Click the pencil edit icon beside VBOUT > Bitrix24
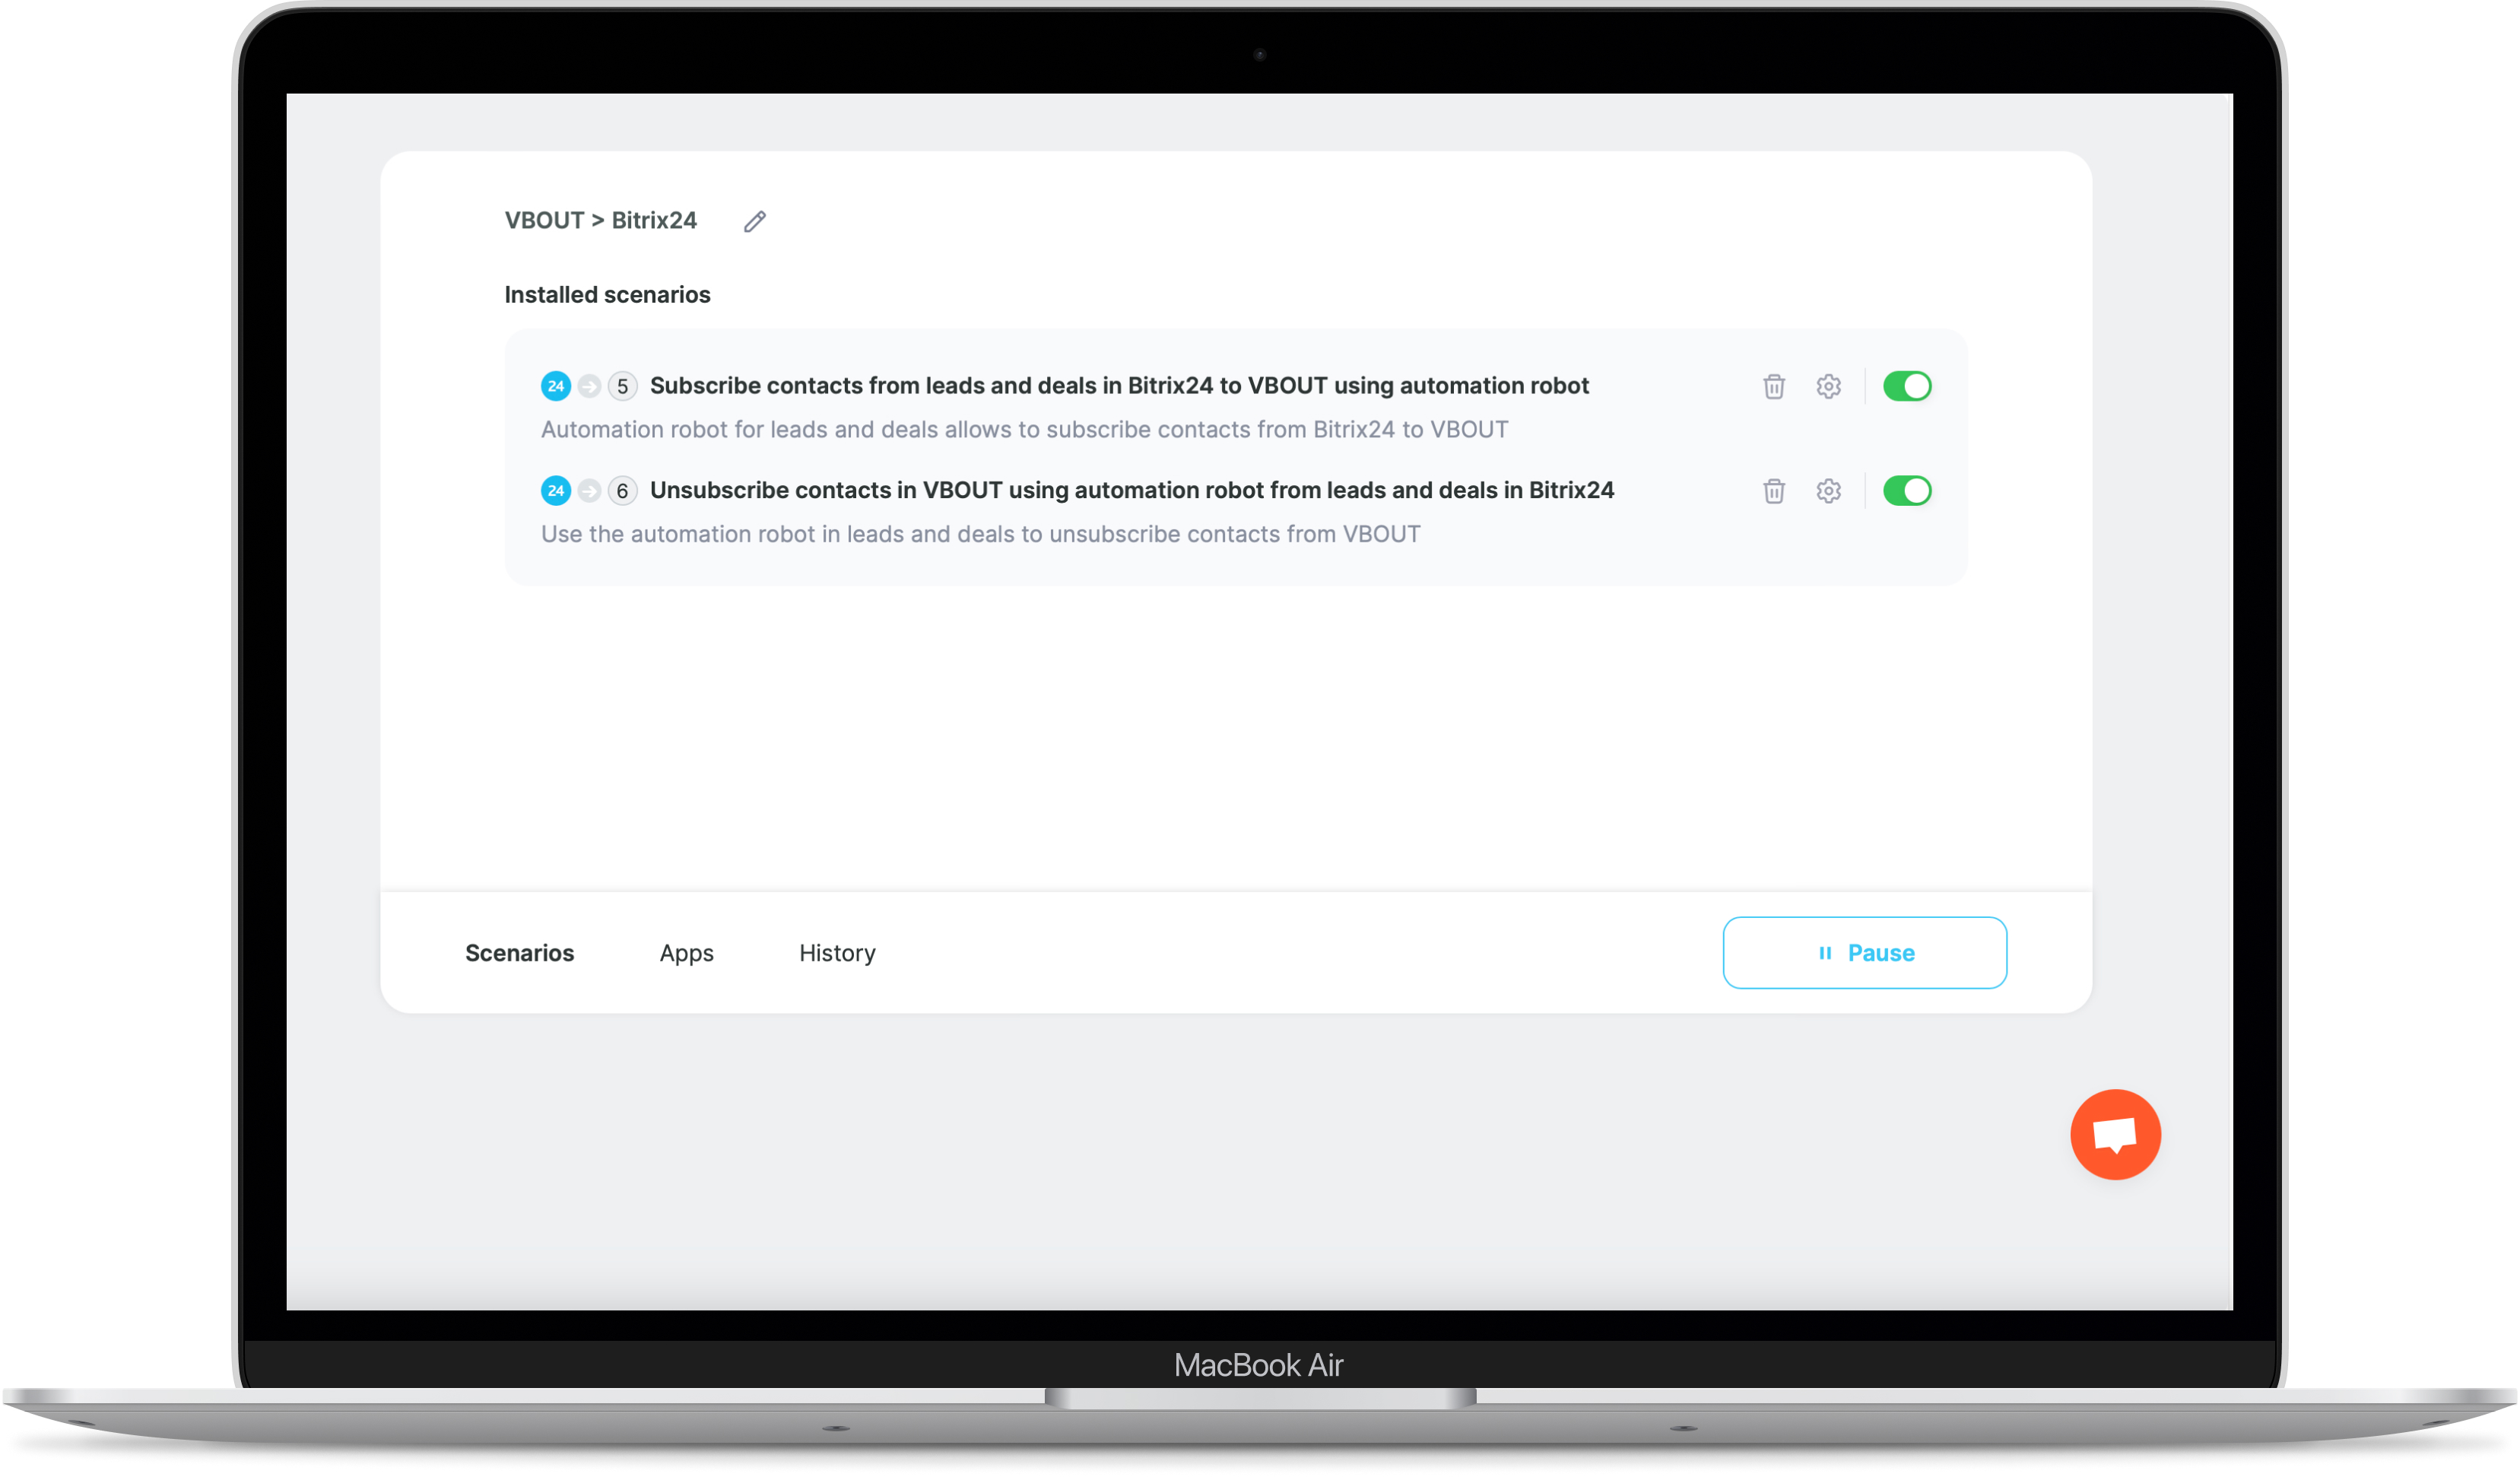The width and height of the screenshot is (2520, 1477). 755,221
